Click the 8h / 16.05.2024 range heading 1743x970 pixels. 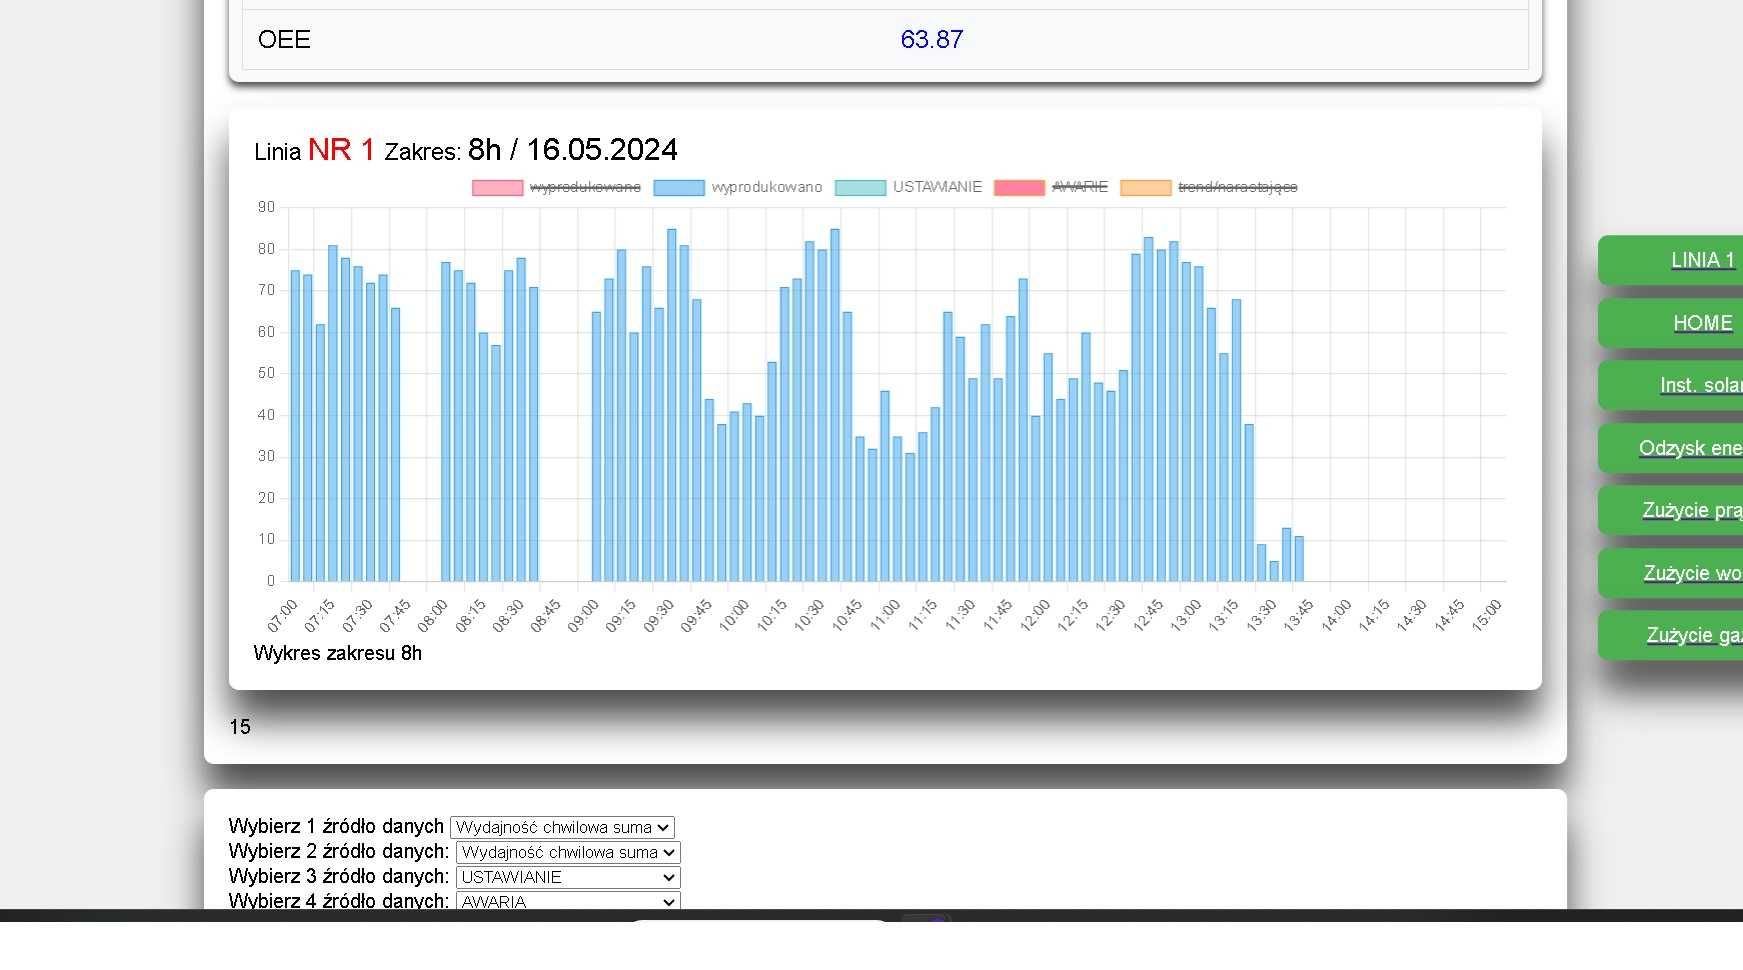[573, 150]
